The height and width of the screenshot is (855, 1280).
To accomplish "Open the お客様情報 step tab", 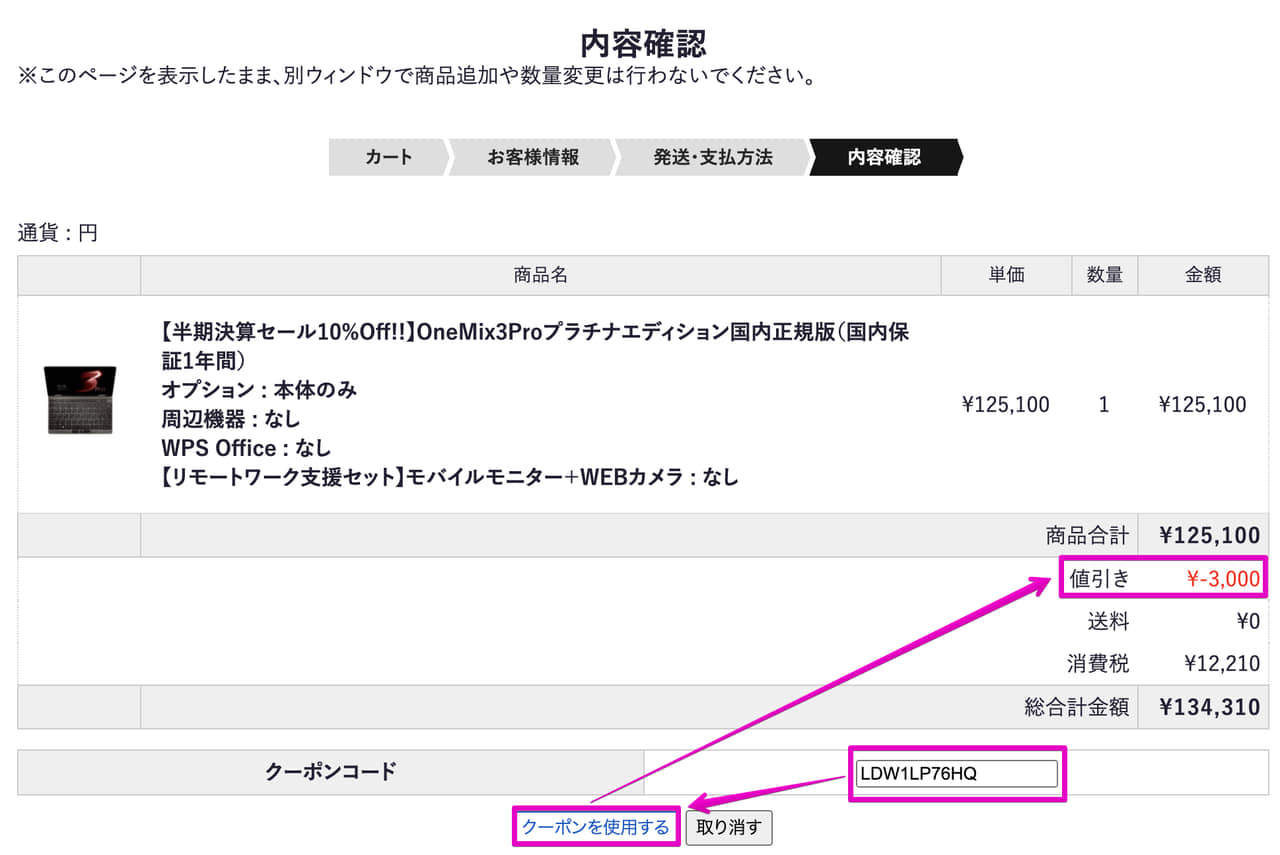I will [x=532, y=157].
